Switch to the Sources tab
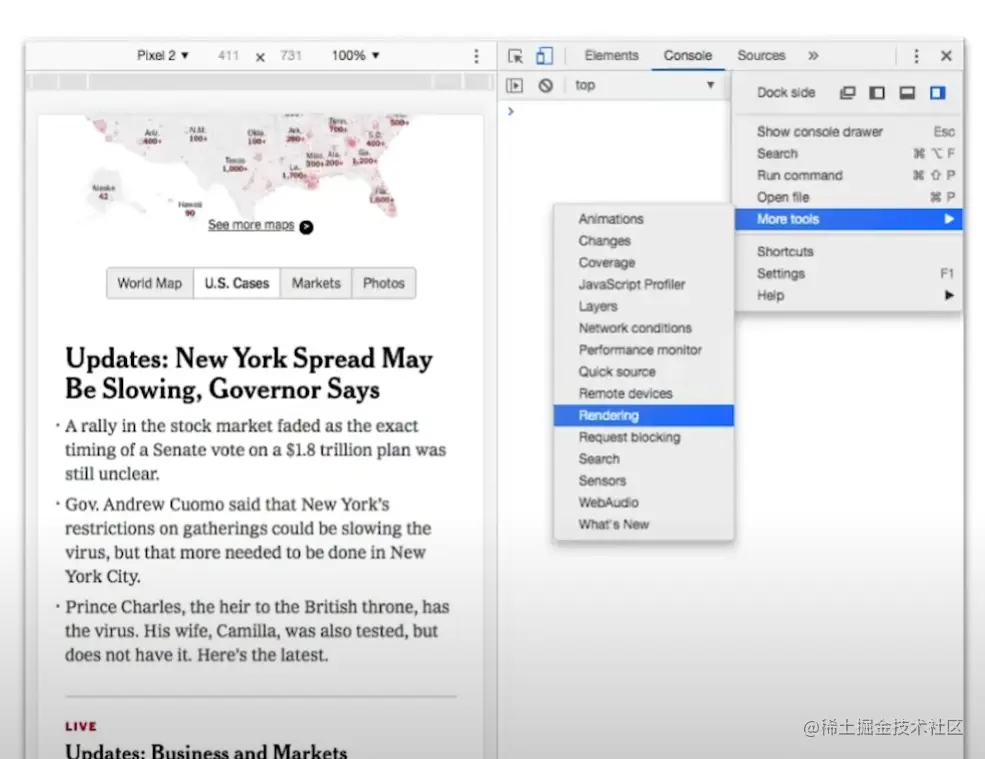 (x=761, y=55)
